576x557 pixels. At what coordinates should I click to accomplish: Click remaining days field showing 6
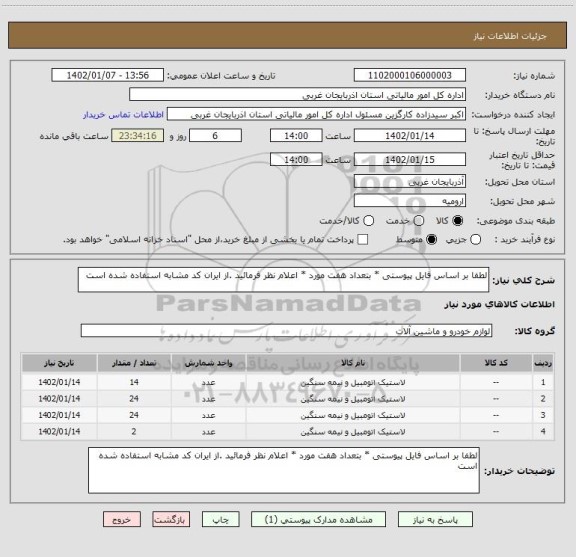(215, 136)
